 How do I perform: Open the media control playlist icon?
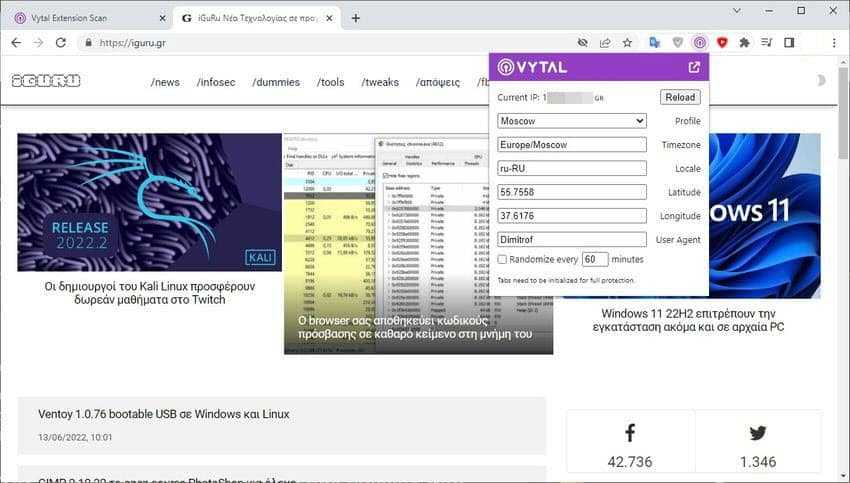click(767, 42)
